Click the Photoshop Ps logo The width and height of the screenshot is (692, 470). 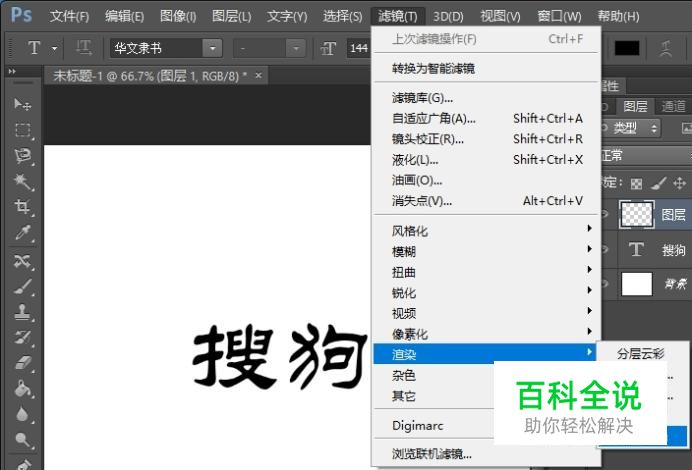coord(21,15)
